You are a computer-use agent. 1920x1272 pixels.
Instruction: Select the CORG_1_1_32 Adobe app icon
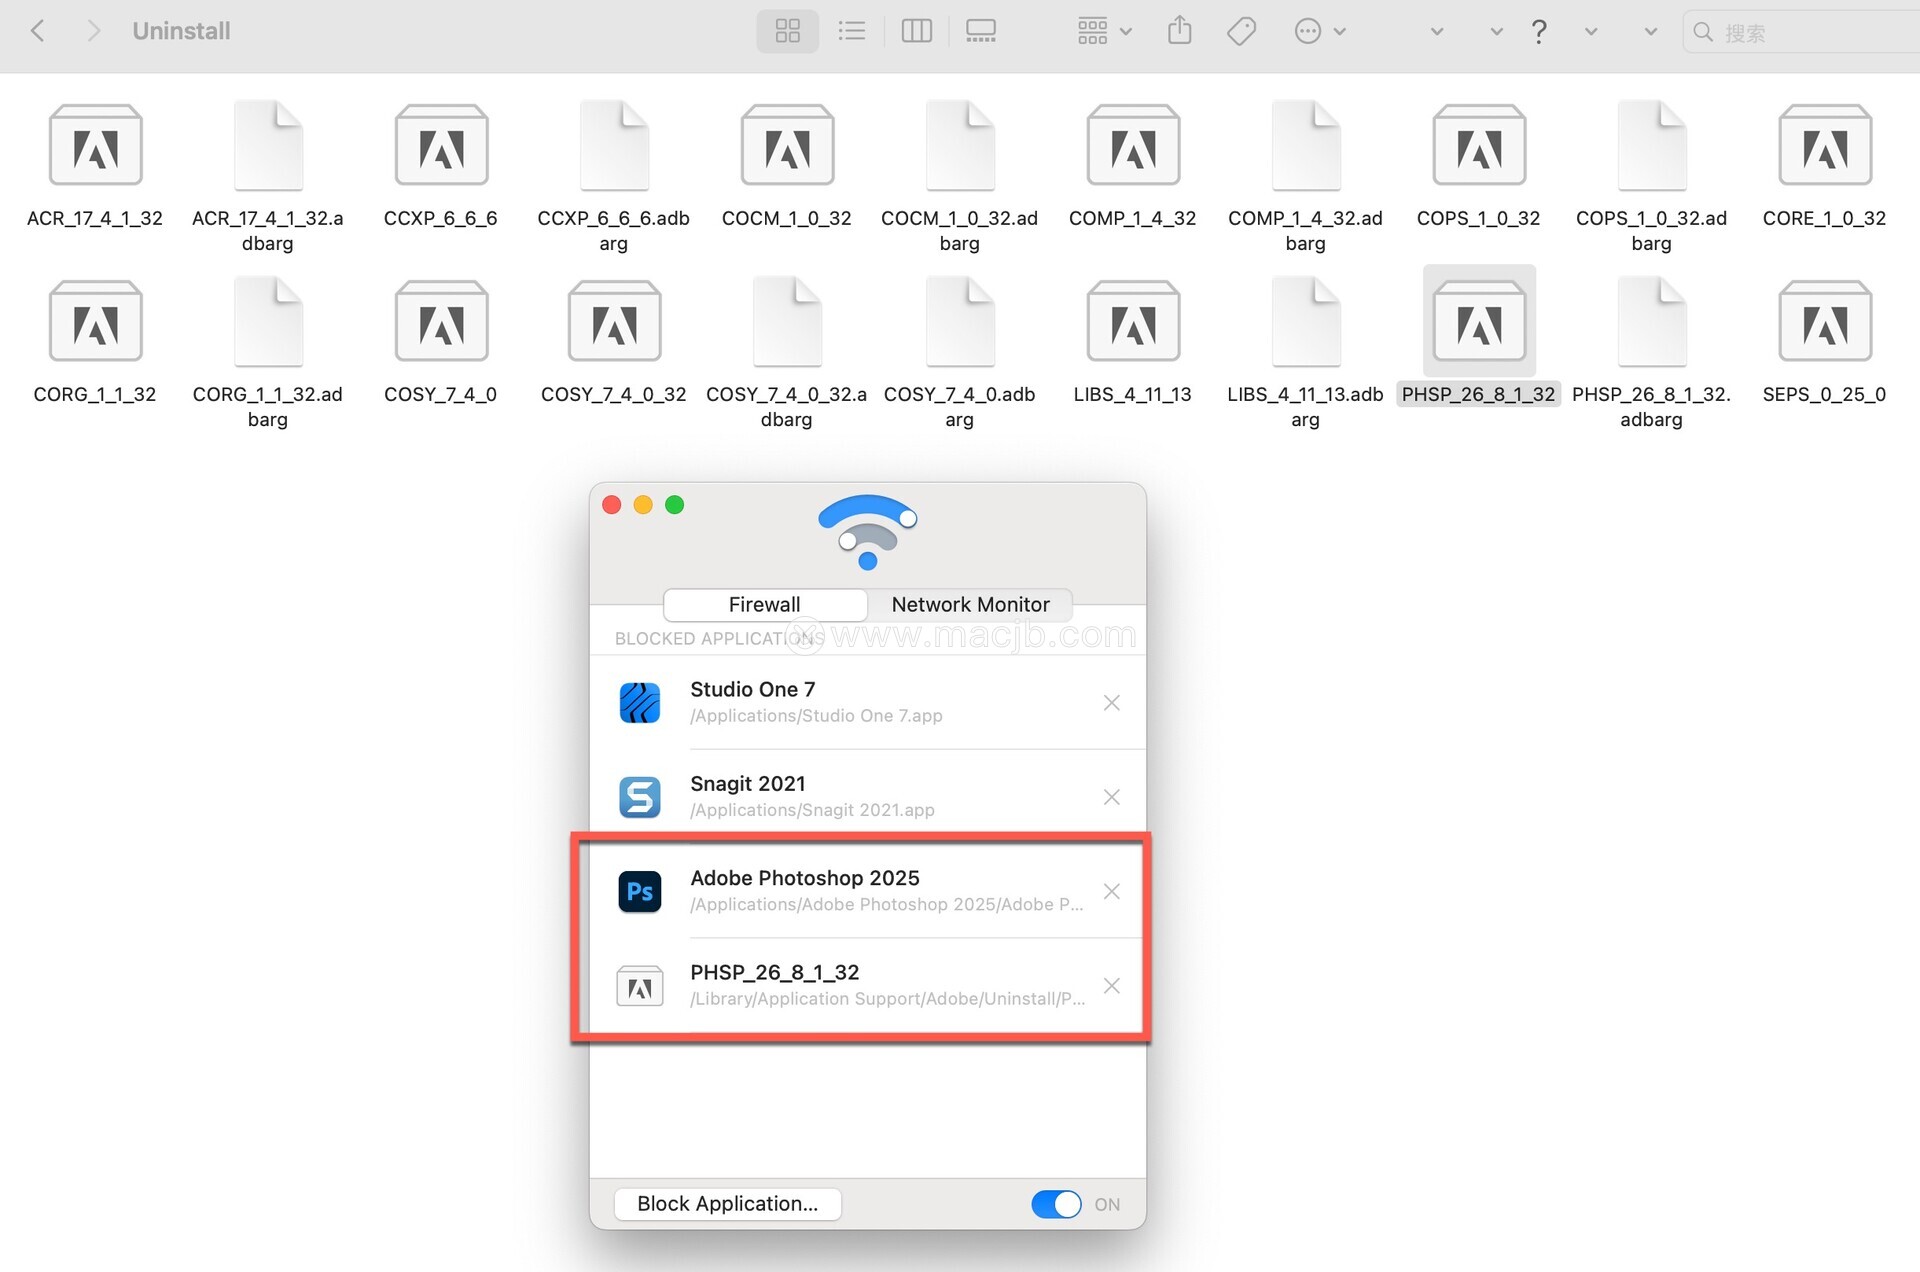click(96, 322)
